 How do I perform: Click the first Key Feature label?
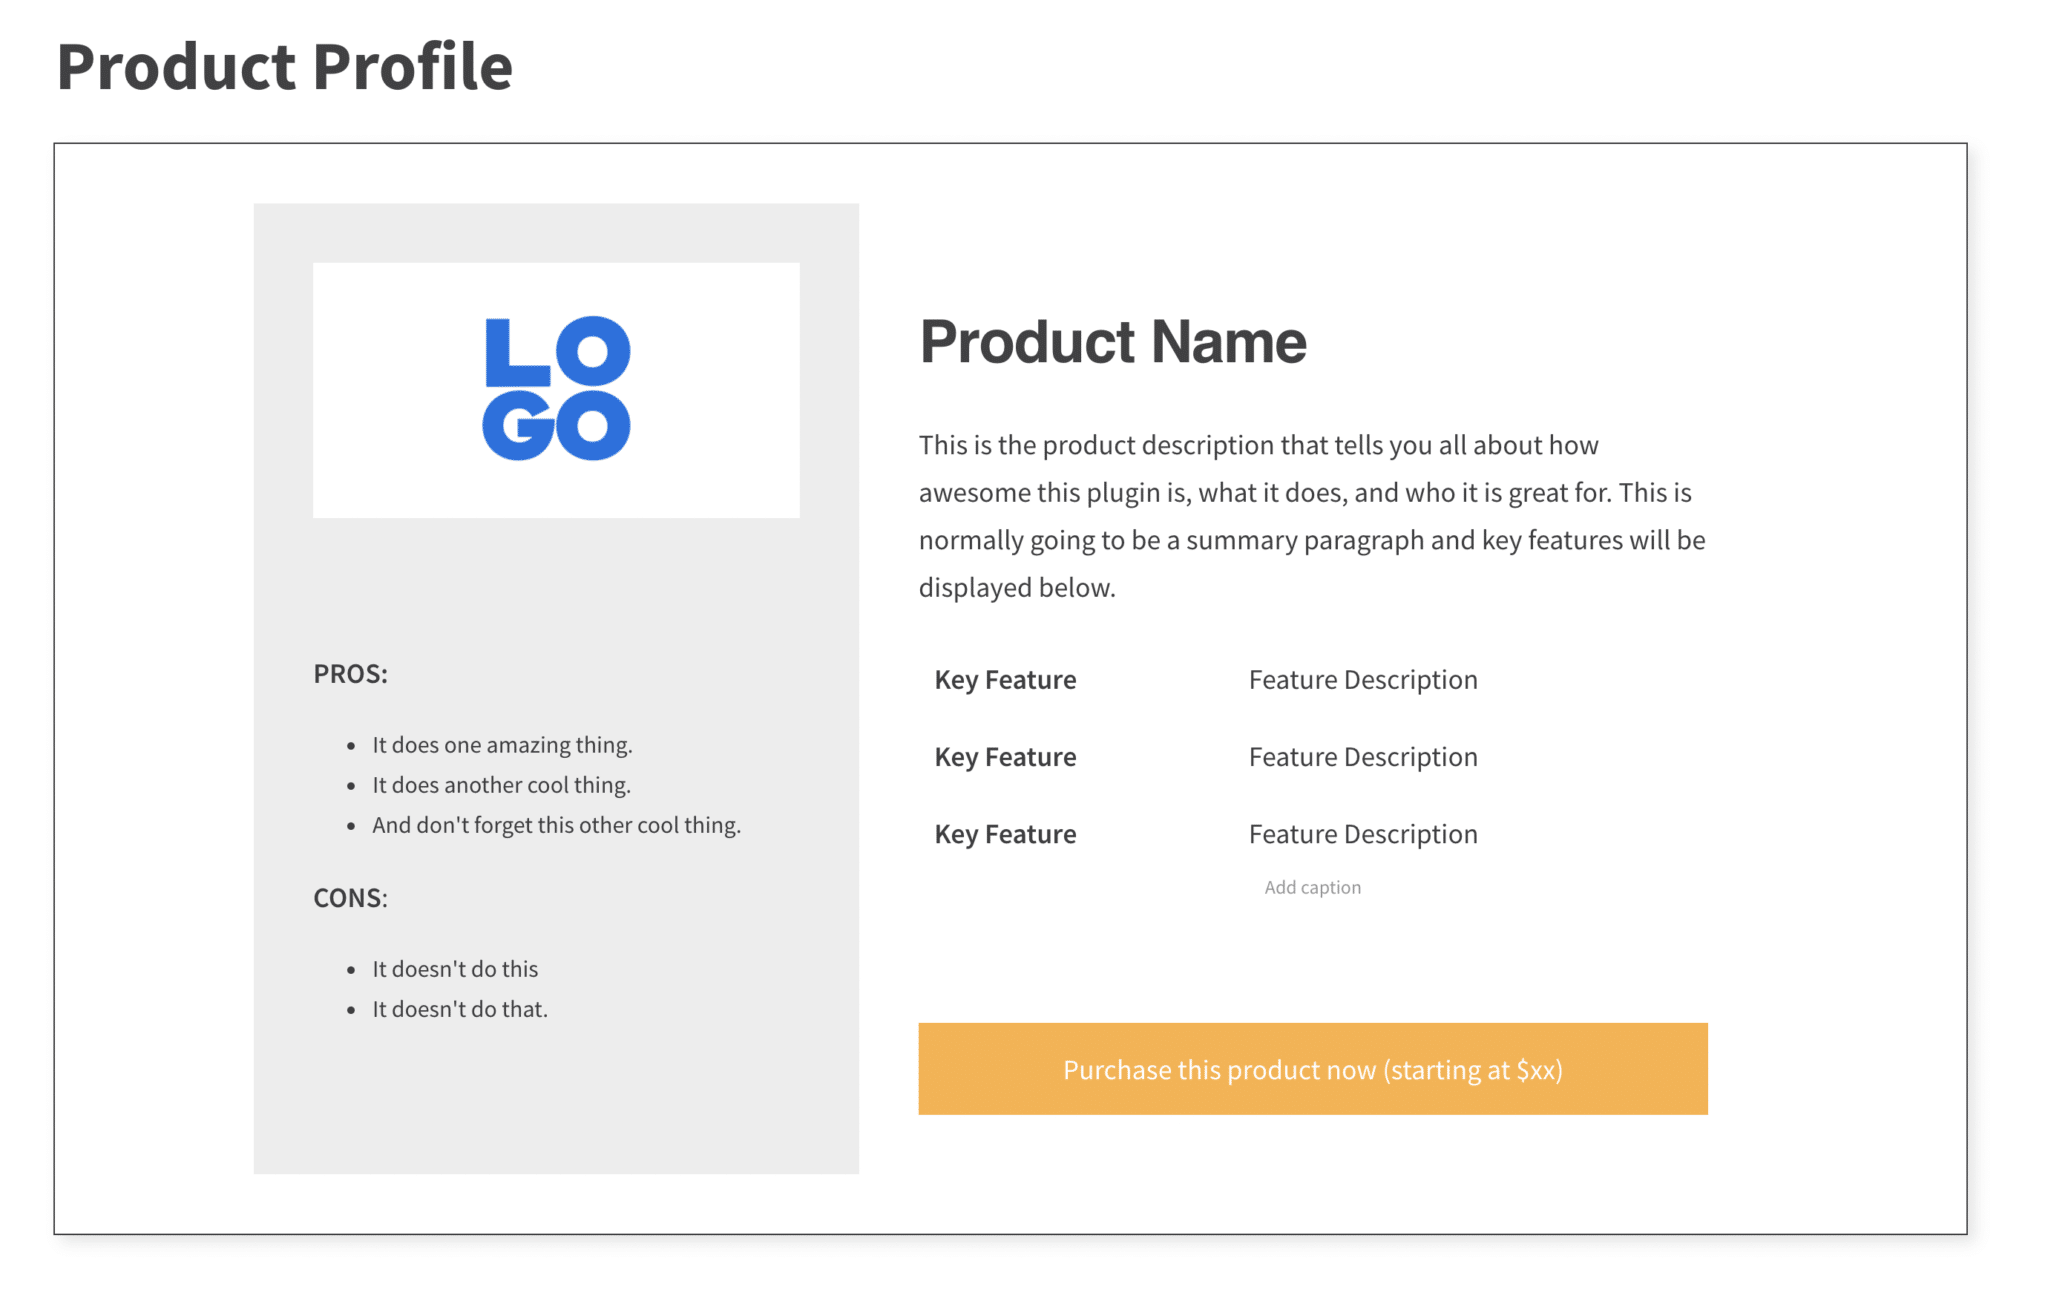click(x=1004, y=680)
